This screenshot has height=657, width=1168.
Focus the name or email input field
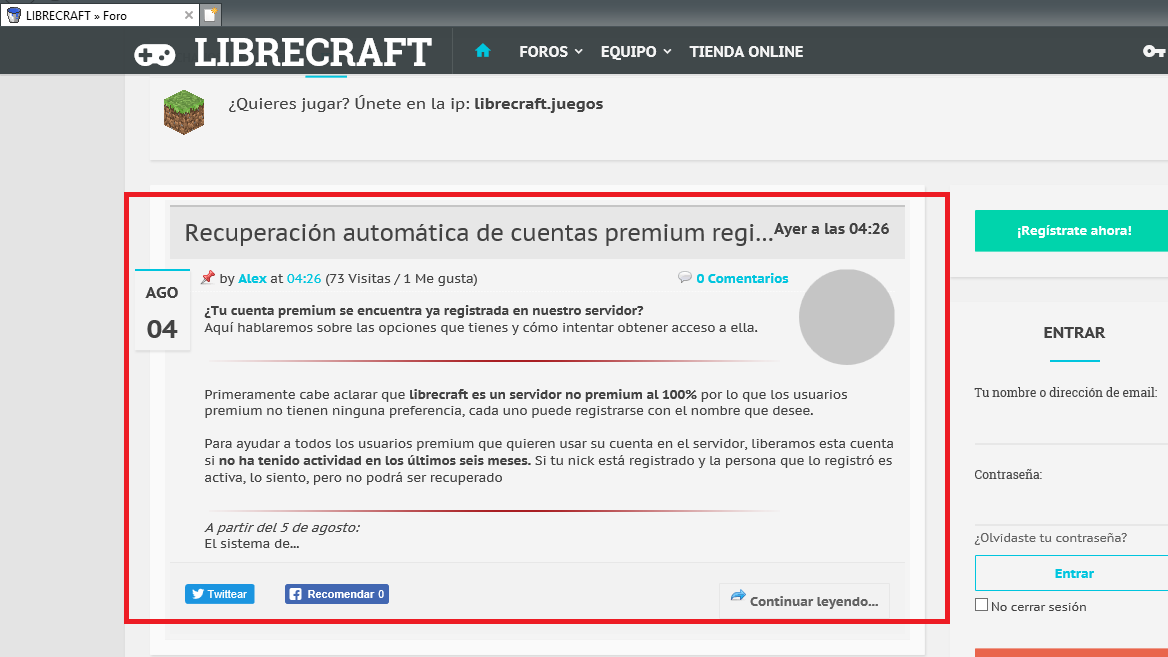pyautogui.click(x=1071, y=425)
